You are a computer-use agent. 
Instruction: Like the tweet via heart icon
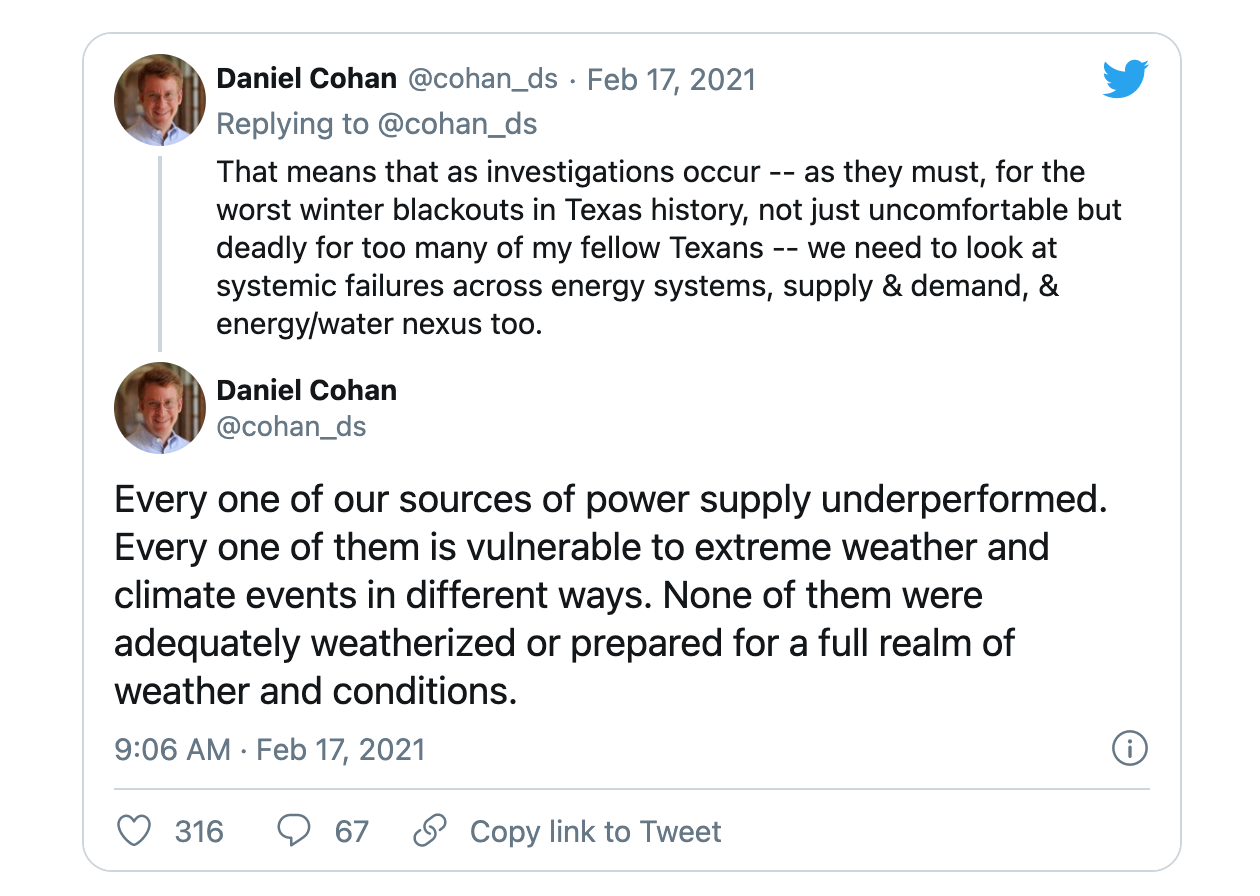coord(134,831)
